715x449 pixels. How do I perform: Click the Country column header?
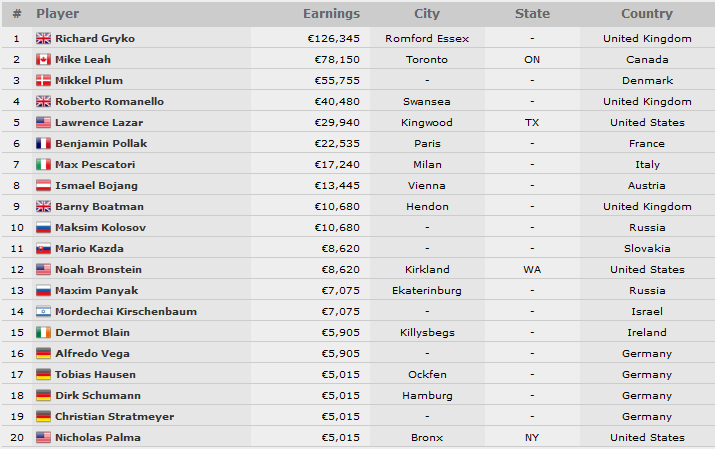coord(647,14)
